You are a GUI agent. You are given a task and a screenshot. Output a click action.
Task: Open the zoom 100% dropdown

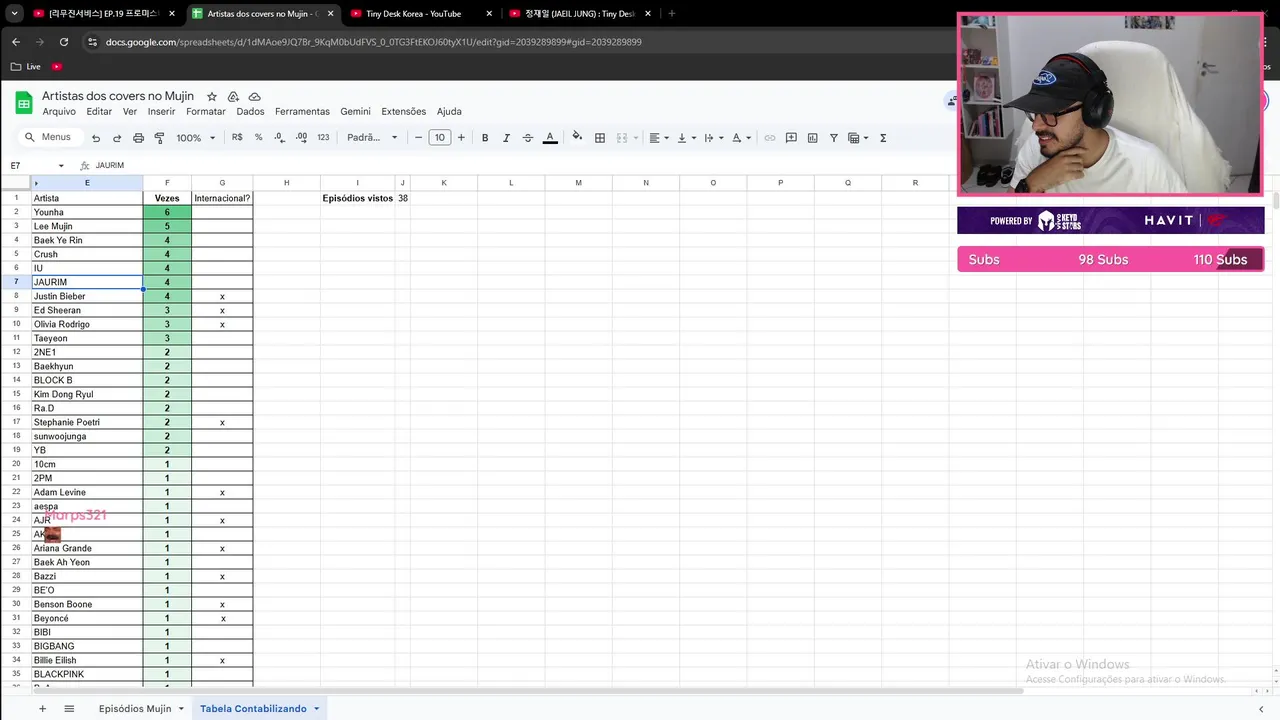[194, 138]
